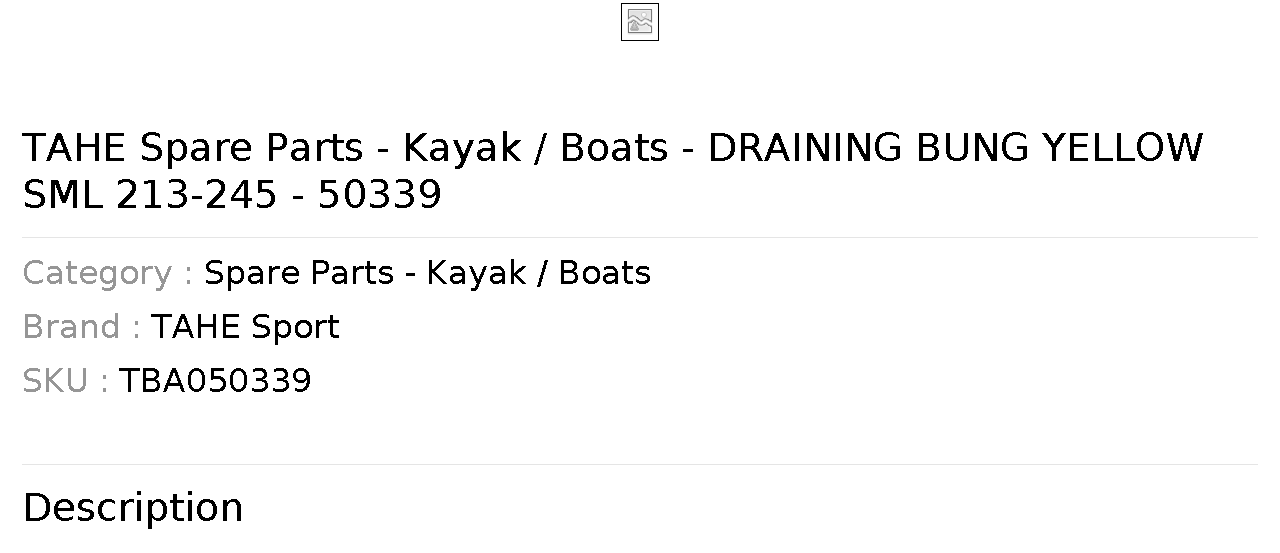1280x553 pixels.
Task: Click the word YELLOW in the title
Action: (x=1123, y=148)
